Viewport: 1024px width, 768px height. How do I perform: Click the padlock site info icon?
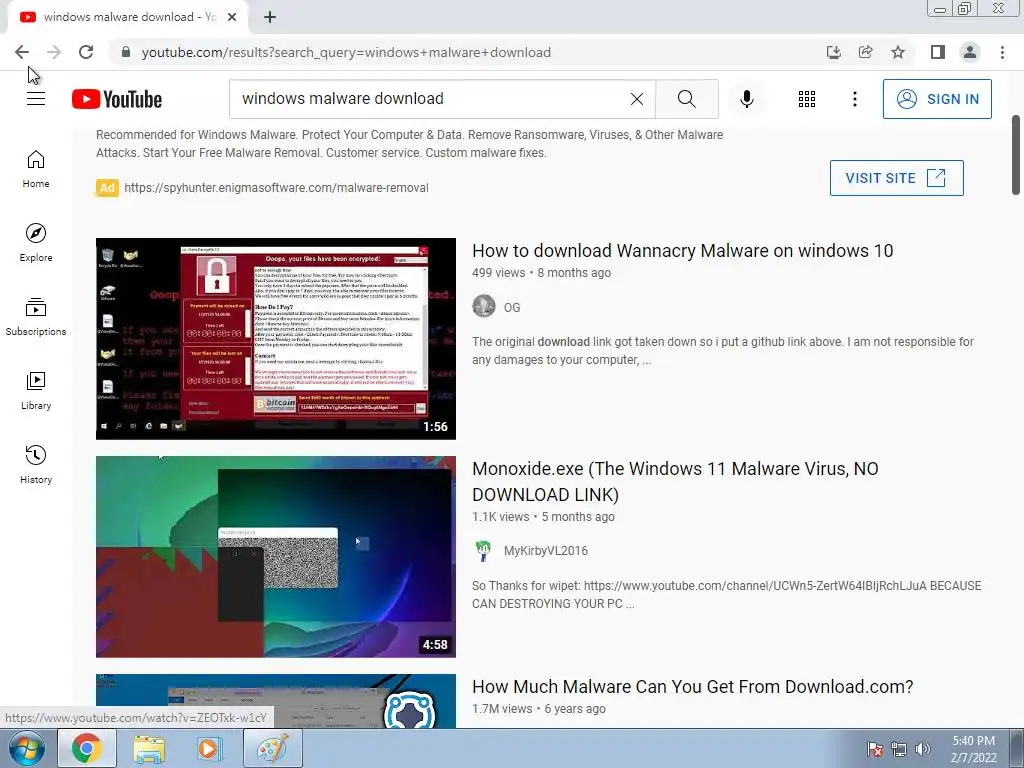coord(126,52)
